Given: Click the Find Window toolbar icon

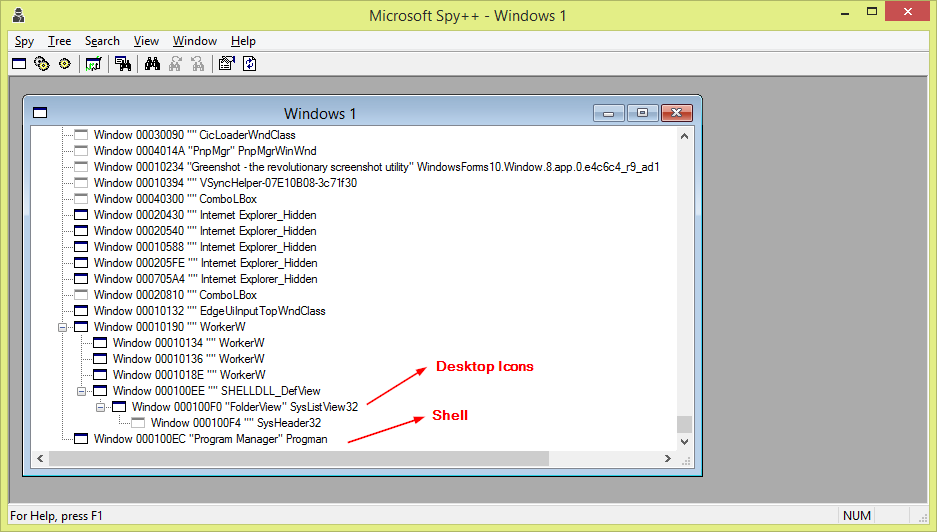Looking at the screenshot, I should point(123,63).
